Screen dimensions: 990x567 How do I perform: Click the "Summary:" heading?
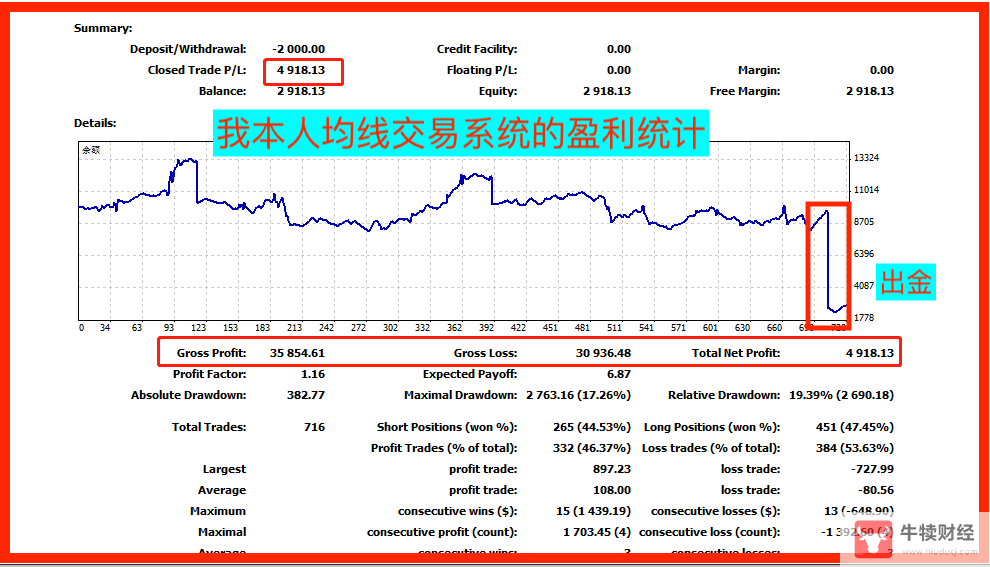(x=103, y=28)
